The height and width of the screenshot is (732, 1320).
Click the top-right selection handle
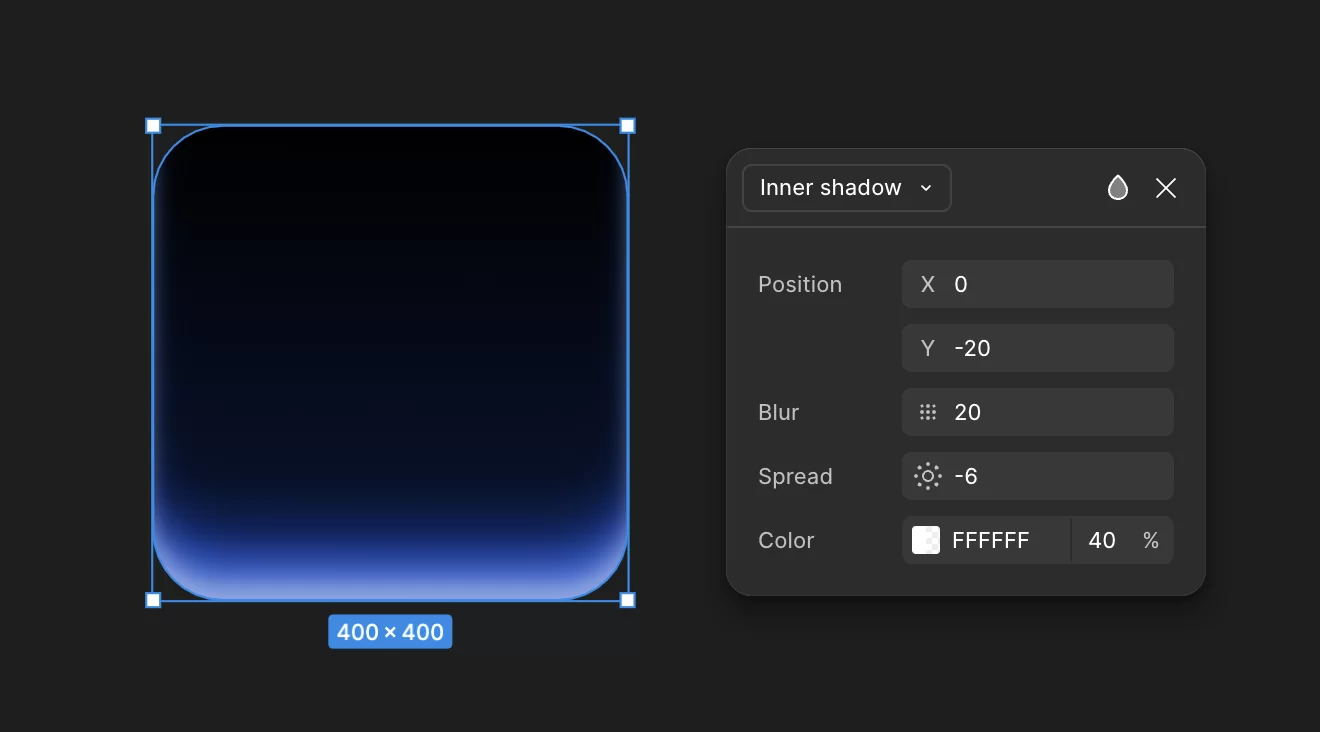(x=627, y=126)
